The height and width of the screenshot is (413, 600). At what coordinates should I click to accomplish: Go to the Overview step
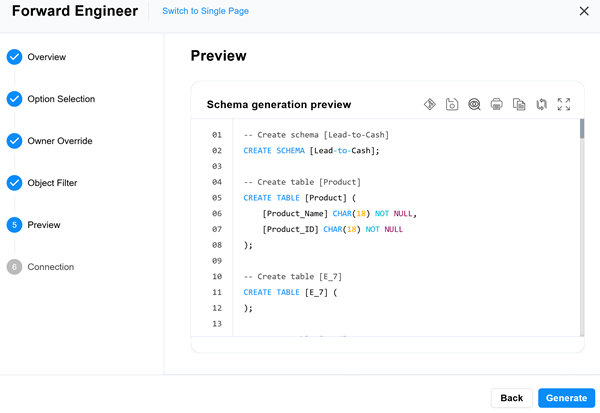click(47, 57)
